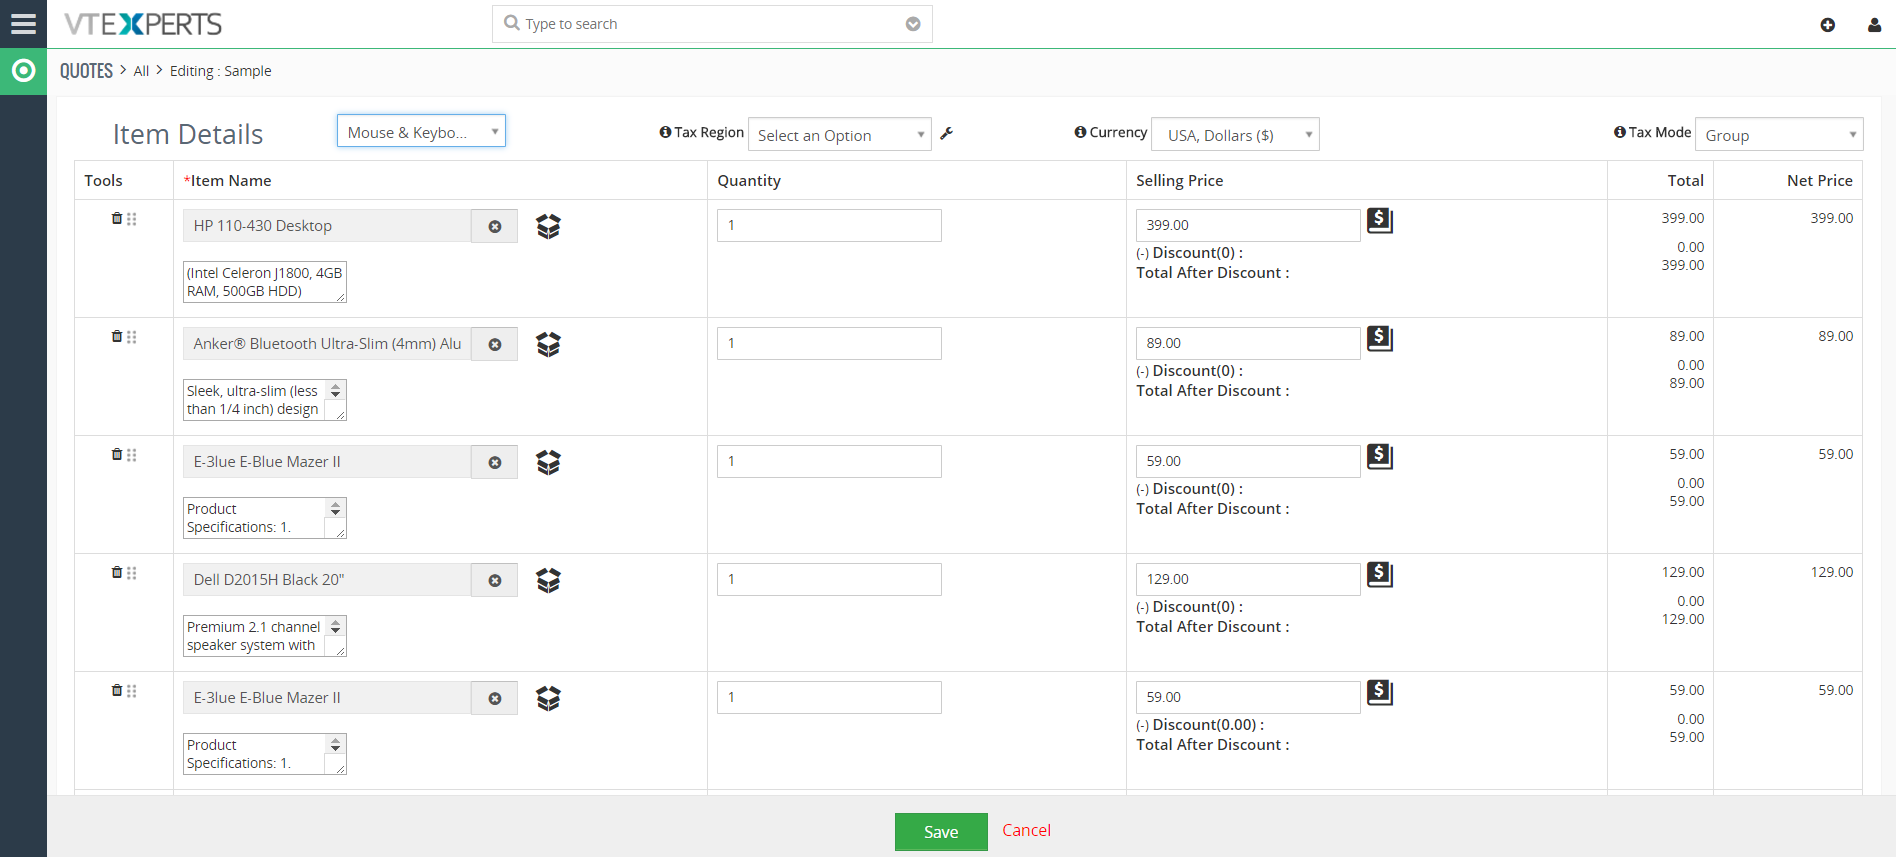Image resolution: width=1896 pixels, height=857 pixels.
Task: Click quantity field of Anker Bluetooth row
Action: pos(829,343)
